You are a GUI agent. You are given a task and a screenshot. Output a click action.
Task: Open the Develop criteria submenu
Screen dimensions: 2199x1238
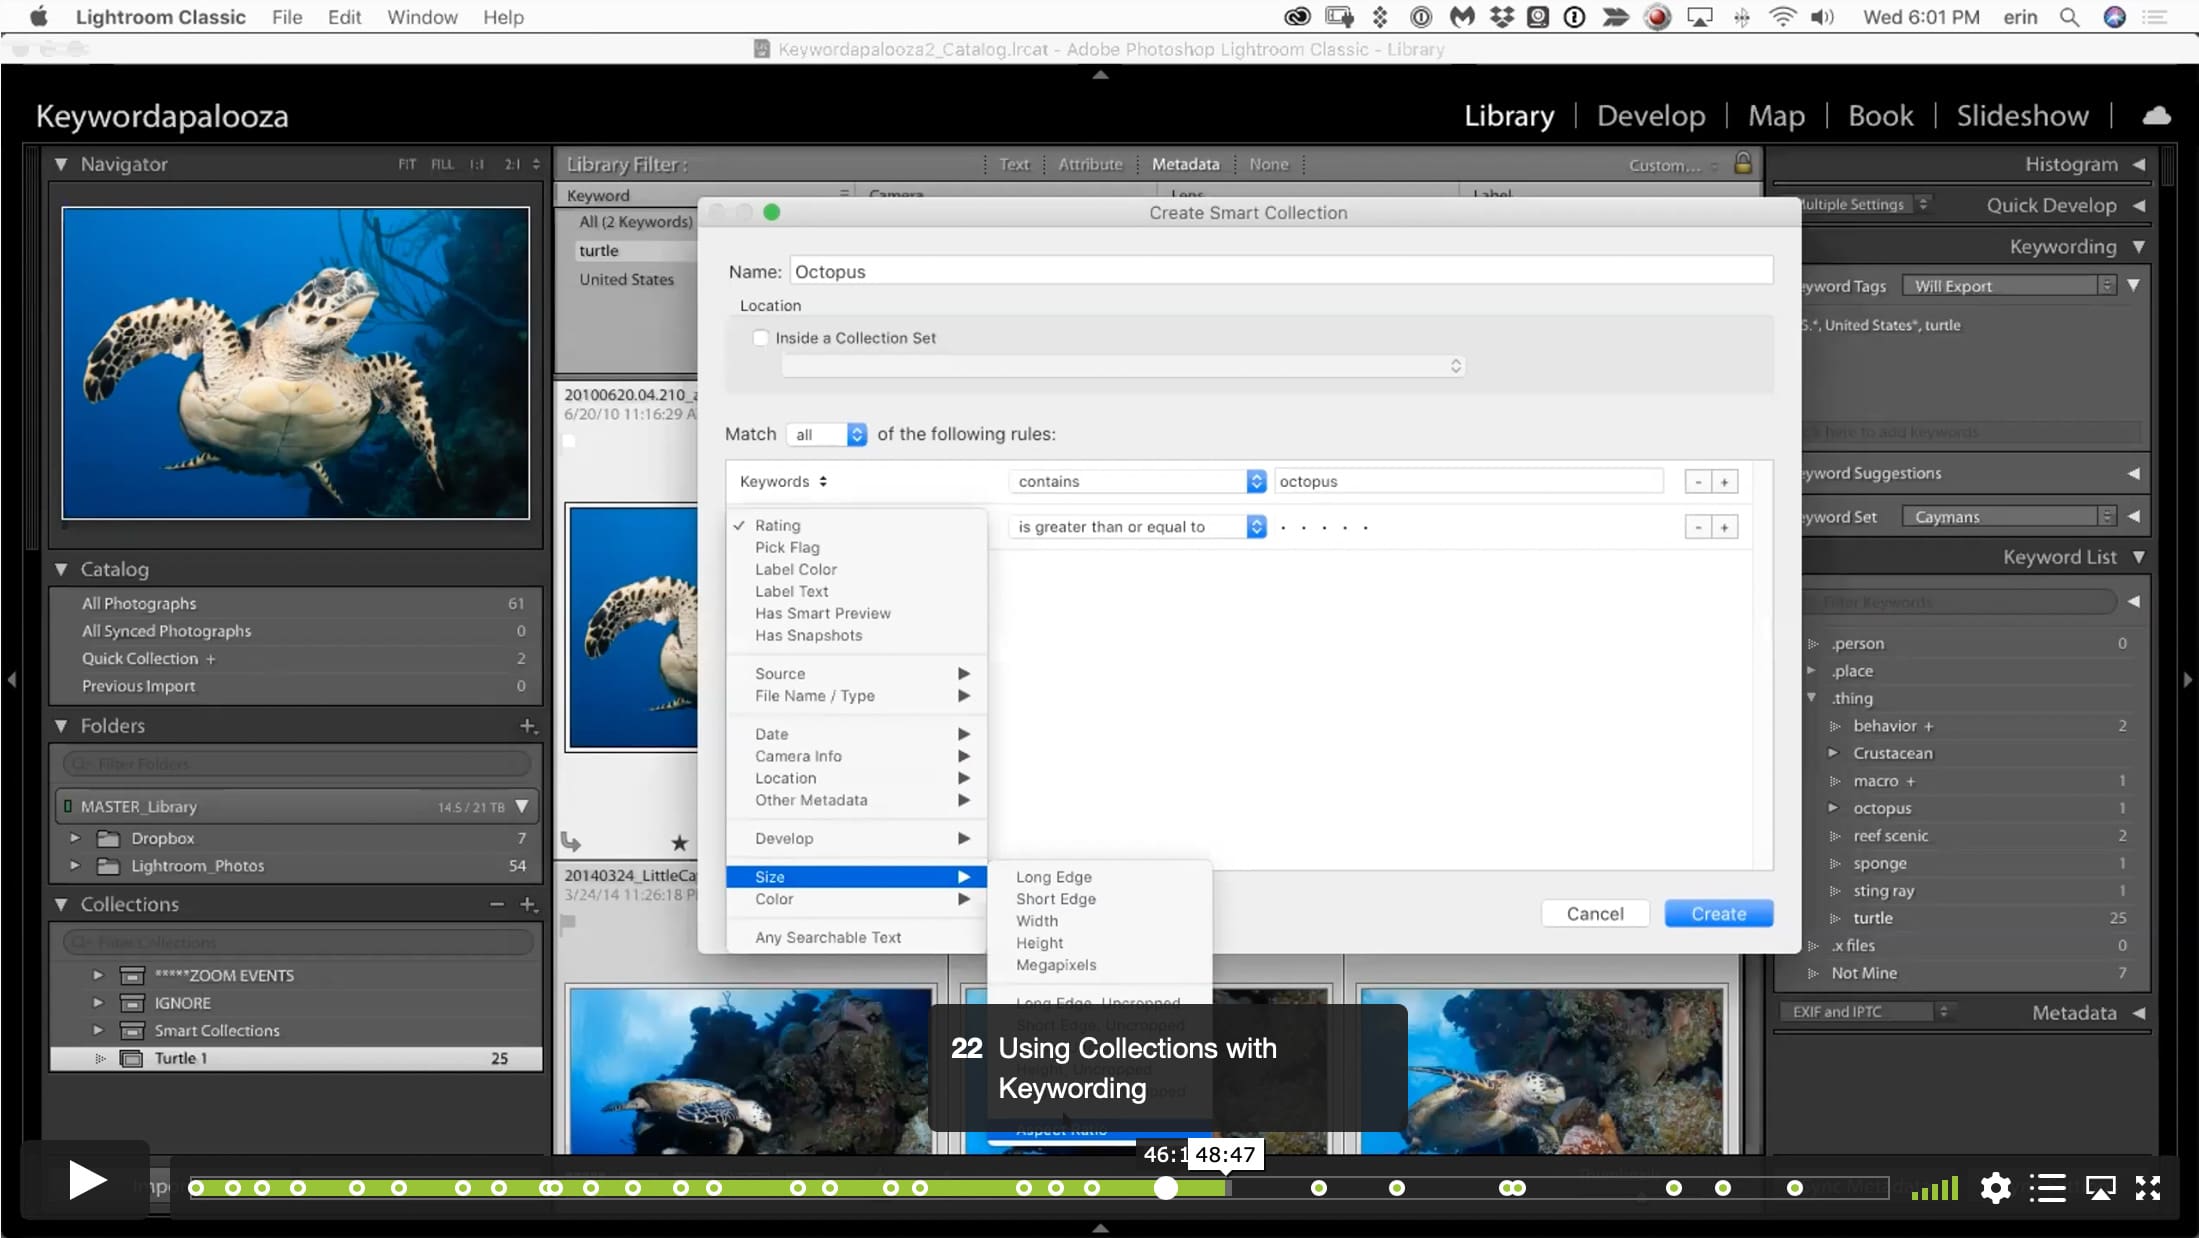856,838
